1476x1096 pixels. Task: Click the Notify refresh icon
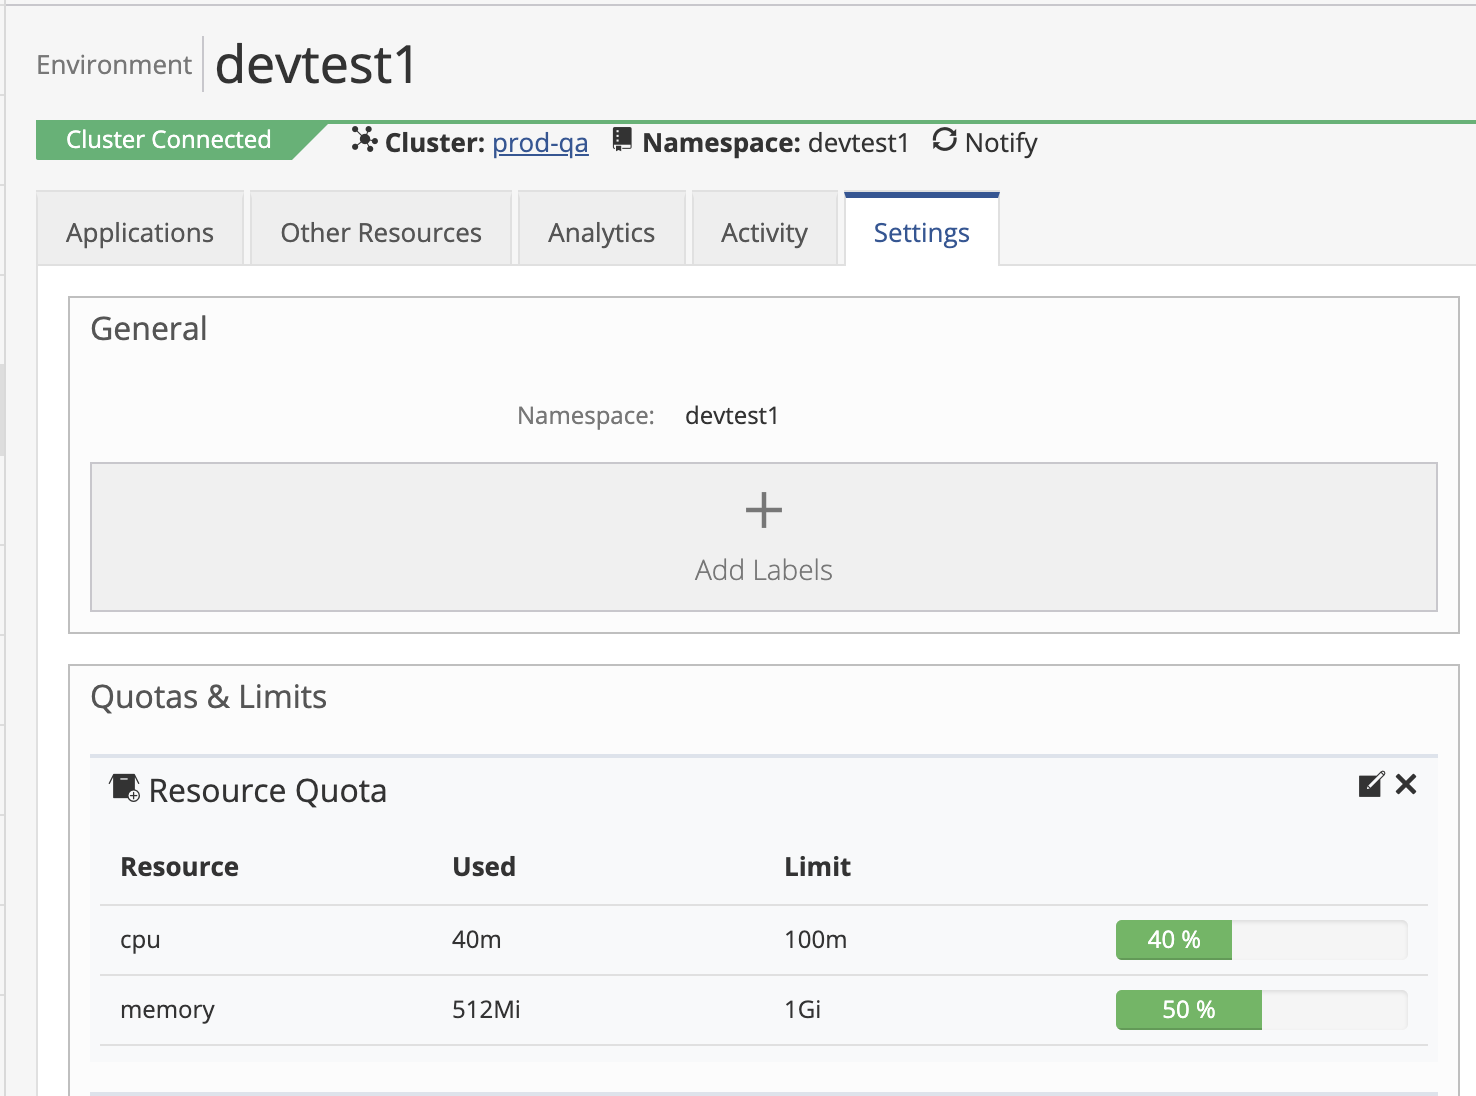pyautogui.click(x=944, y=140)
